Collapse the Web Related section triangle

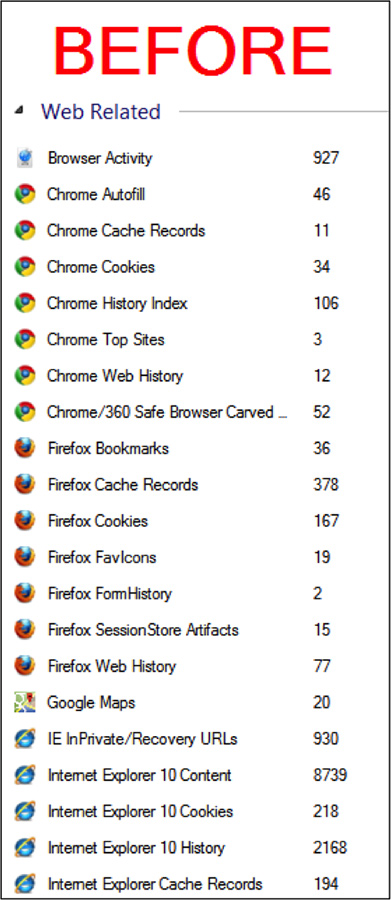coord(20,111)
